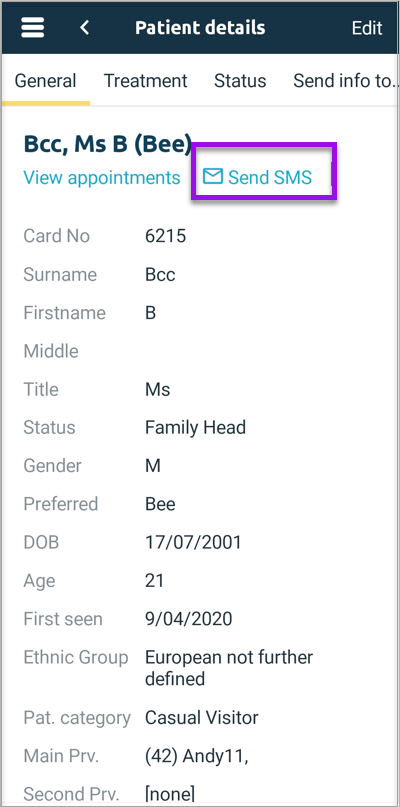This screenshot has height=807, width=400.
Task: Click the Card No value 6215
Action: point(165,236)
